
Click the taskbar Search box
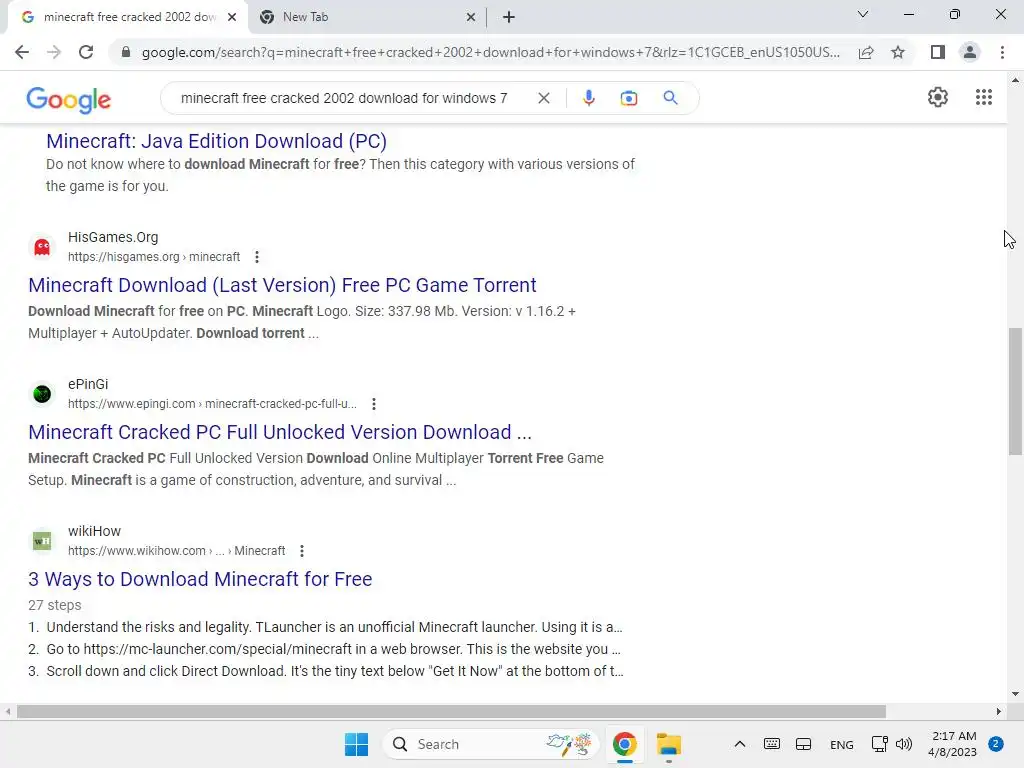pyautogui.click(x=490, y=744)
